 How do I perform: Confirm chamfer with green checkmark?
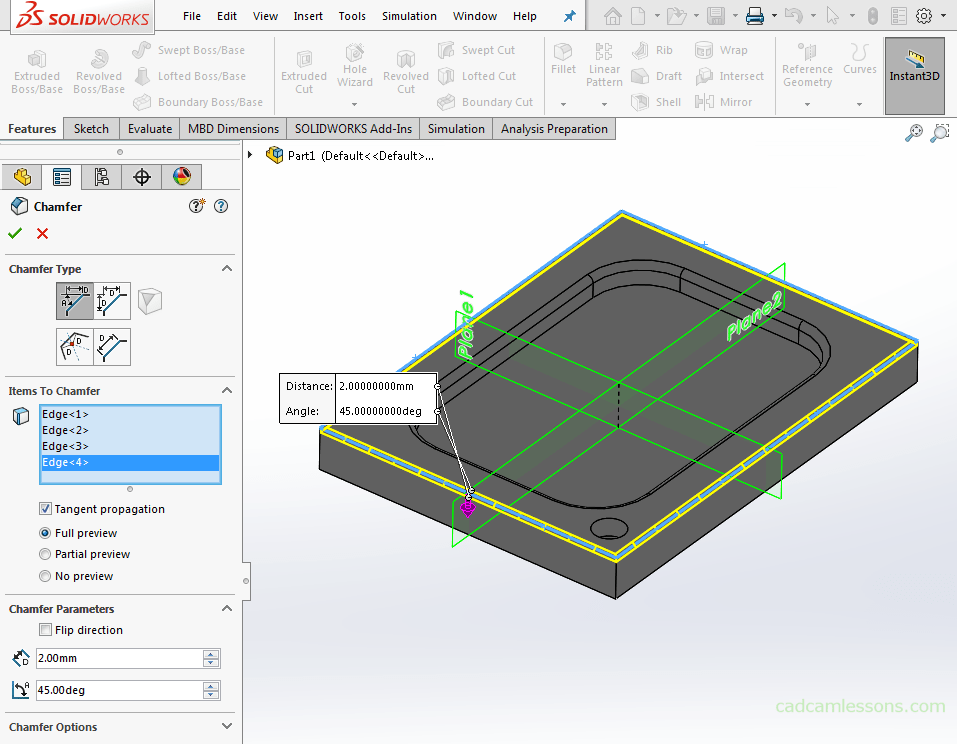(15, 233)
